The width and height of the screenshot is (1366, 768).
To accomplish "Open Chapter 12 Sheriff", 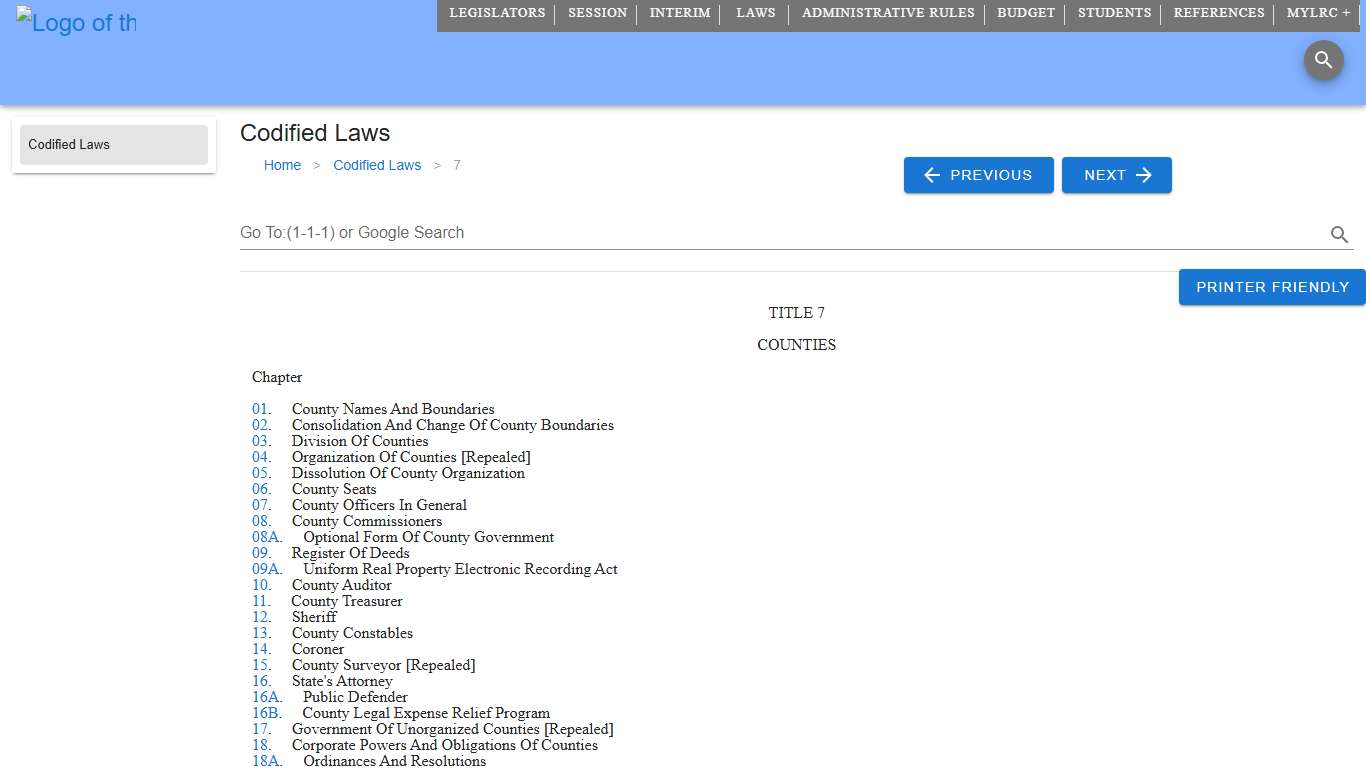I will tap(261, 617).
